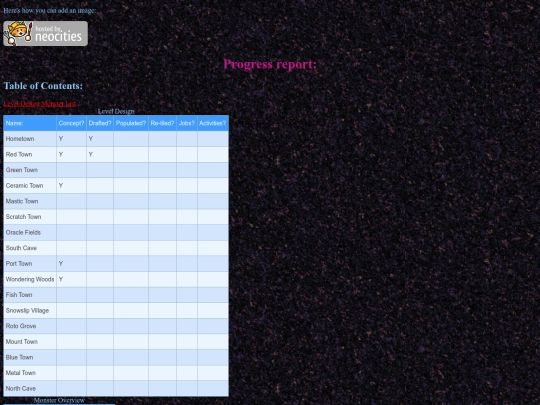Click the 'Here's how you can add an image' text
540x405 pixels.
(50, 11)
